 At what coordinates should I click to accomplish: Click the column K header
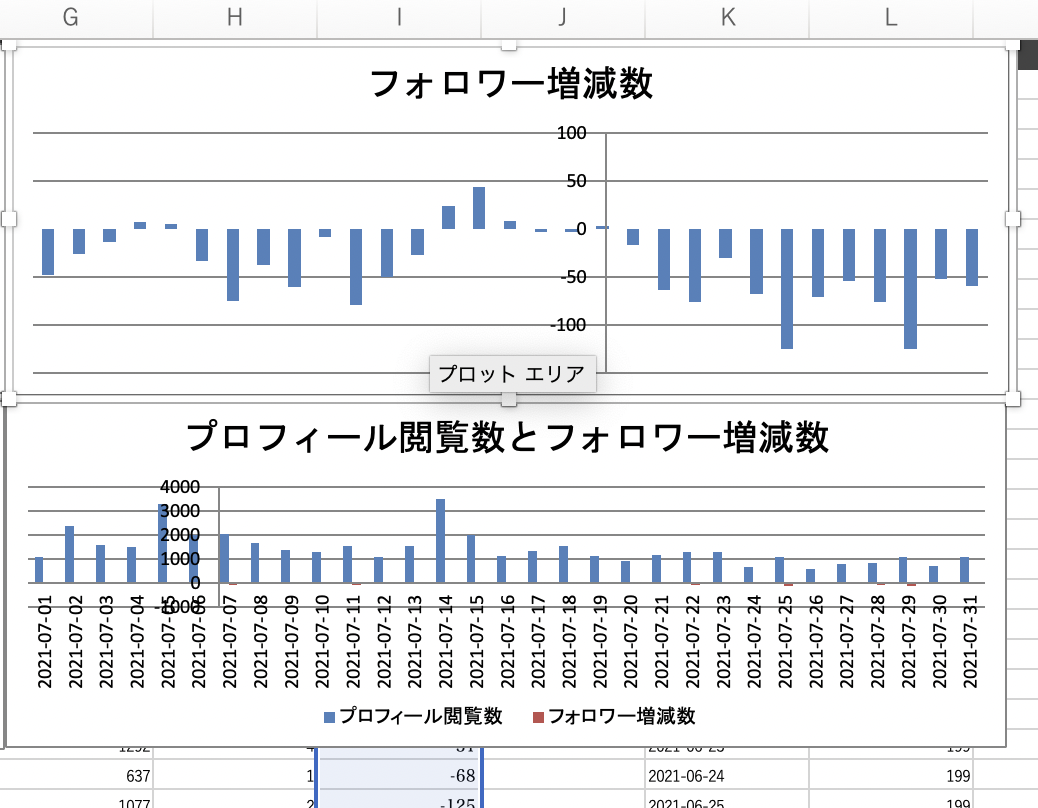[x=727, y=17]
